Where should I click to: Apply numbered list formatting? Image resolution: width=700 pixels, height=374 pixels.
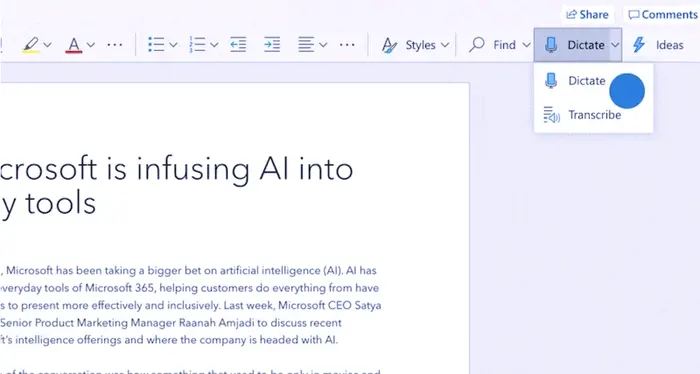click(197, 45)
